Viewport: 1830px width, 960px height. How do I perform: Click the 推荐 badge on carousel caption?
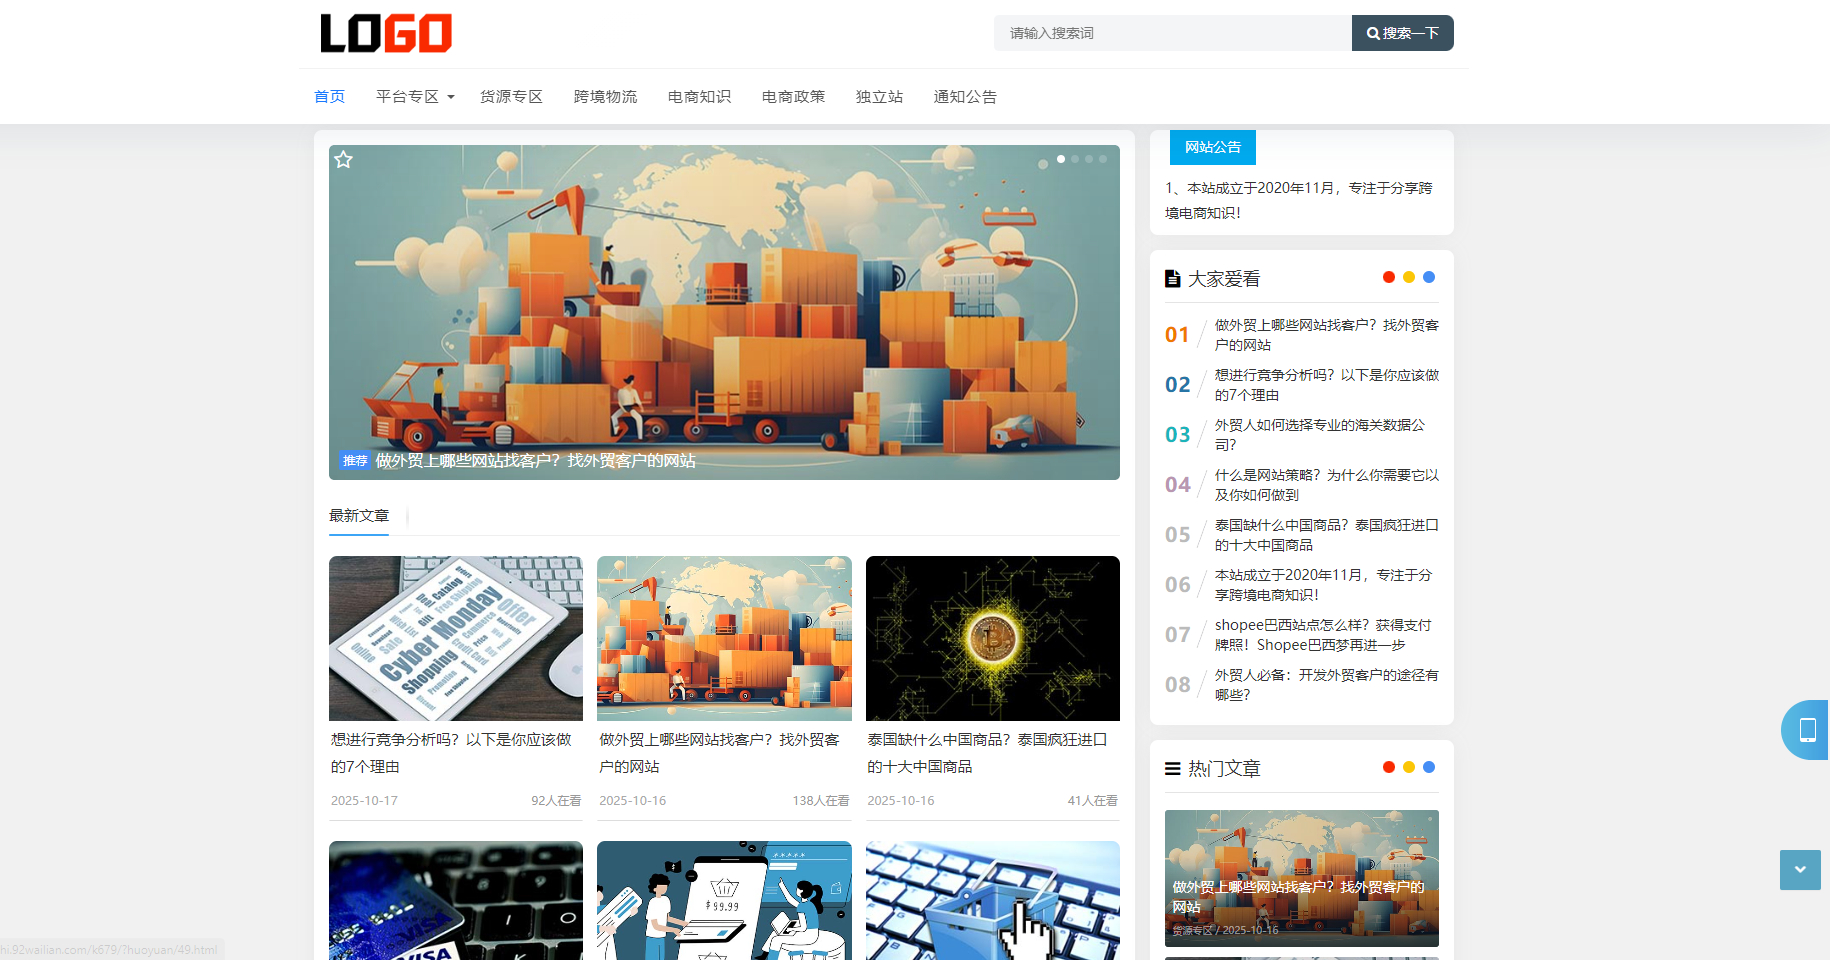pos(354,461)
